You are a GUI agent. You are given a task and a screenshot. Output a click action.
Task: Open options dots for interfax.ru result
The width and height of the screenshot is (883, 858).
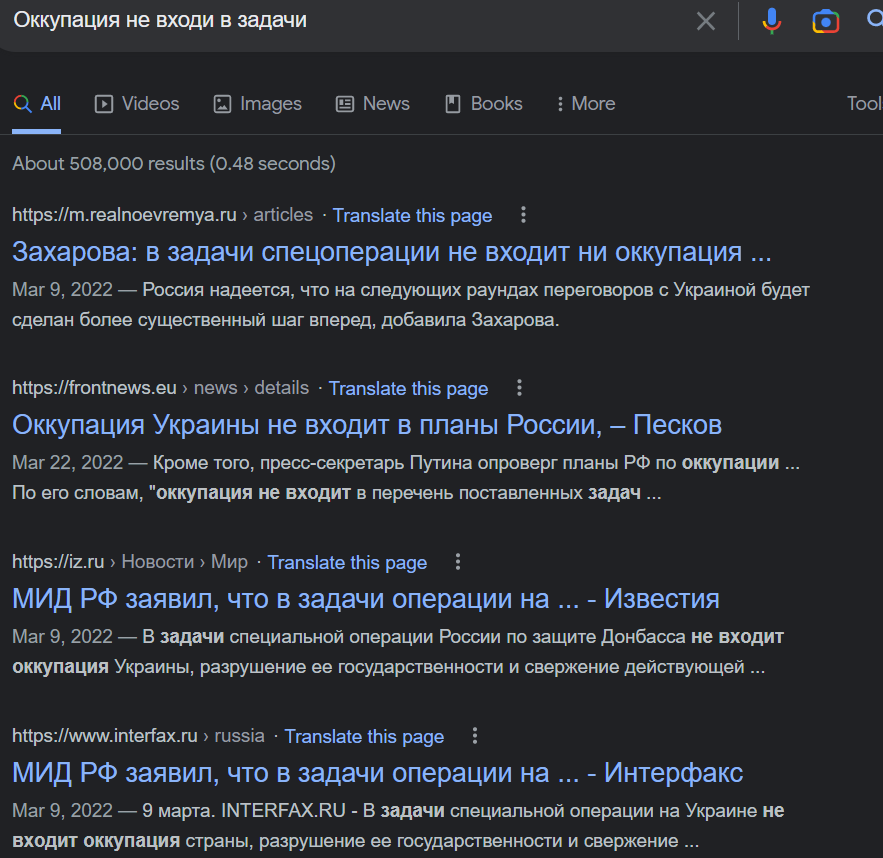coord(475,735)
